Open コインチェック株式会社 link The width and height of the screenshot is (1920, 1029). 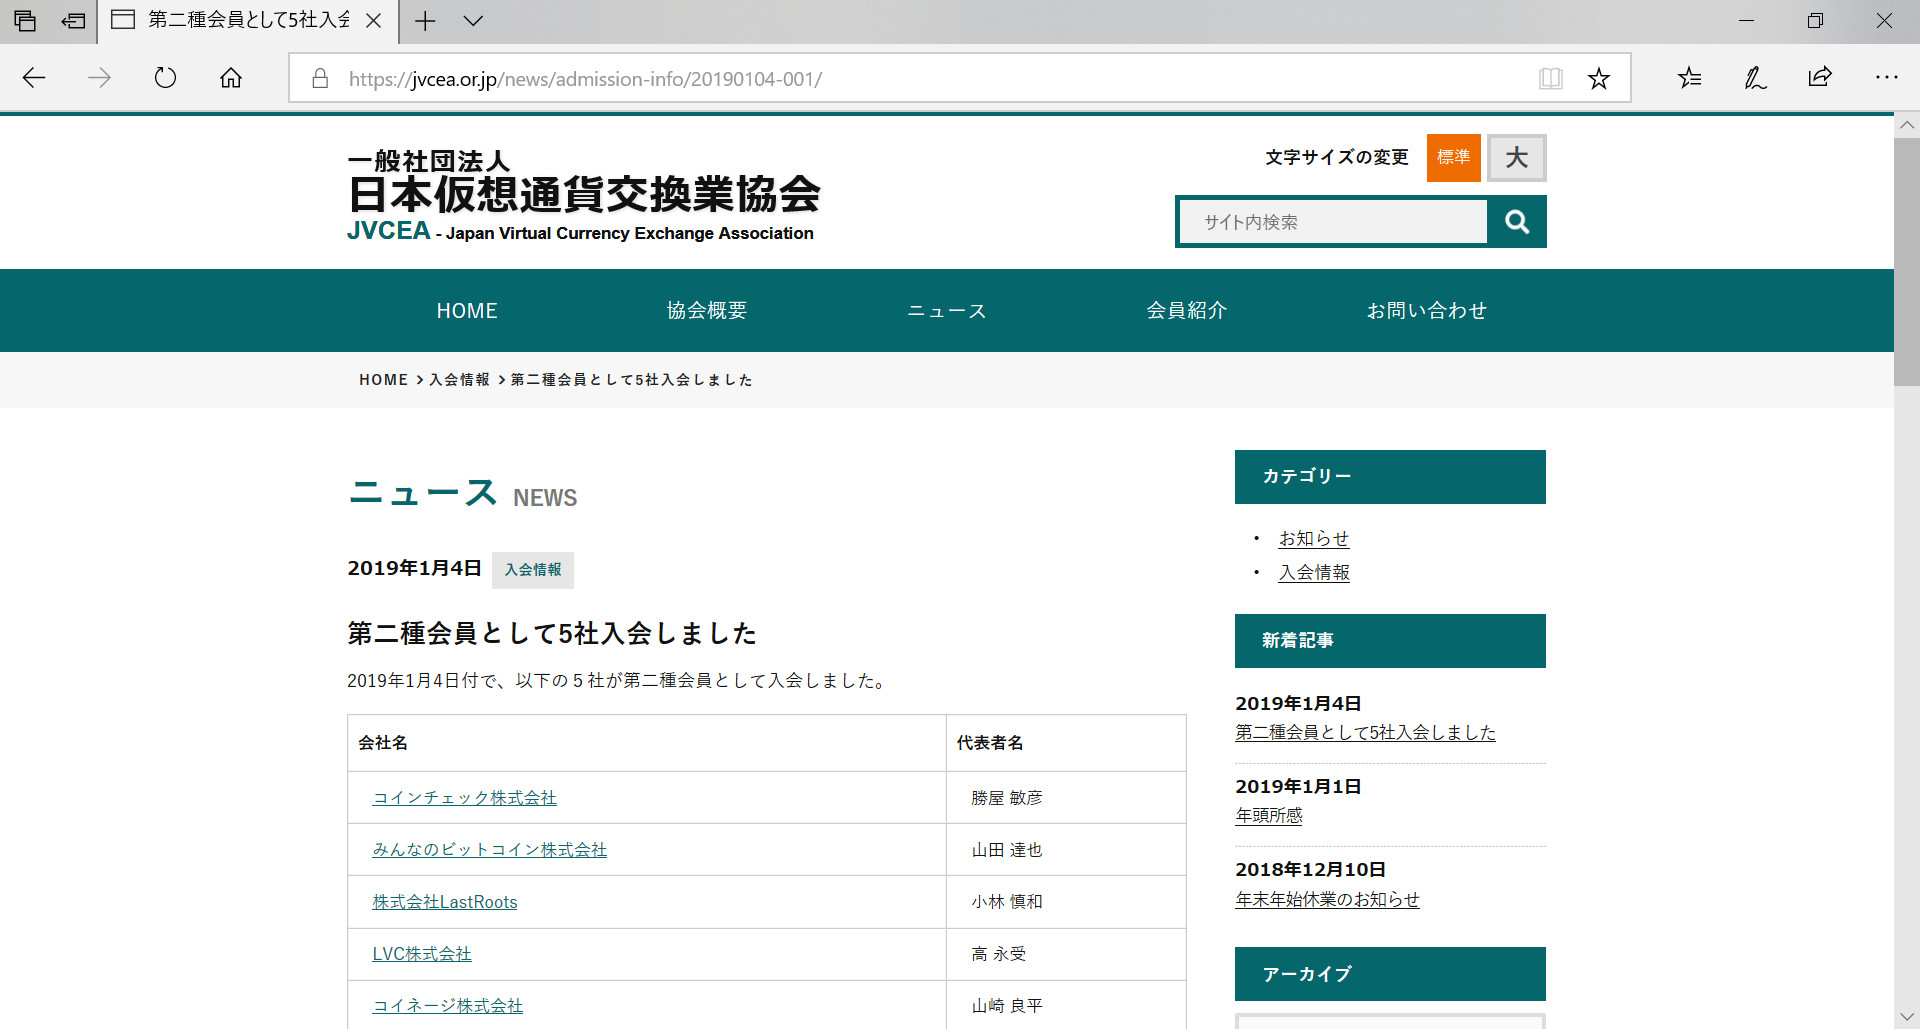[465, 798]
